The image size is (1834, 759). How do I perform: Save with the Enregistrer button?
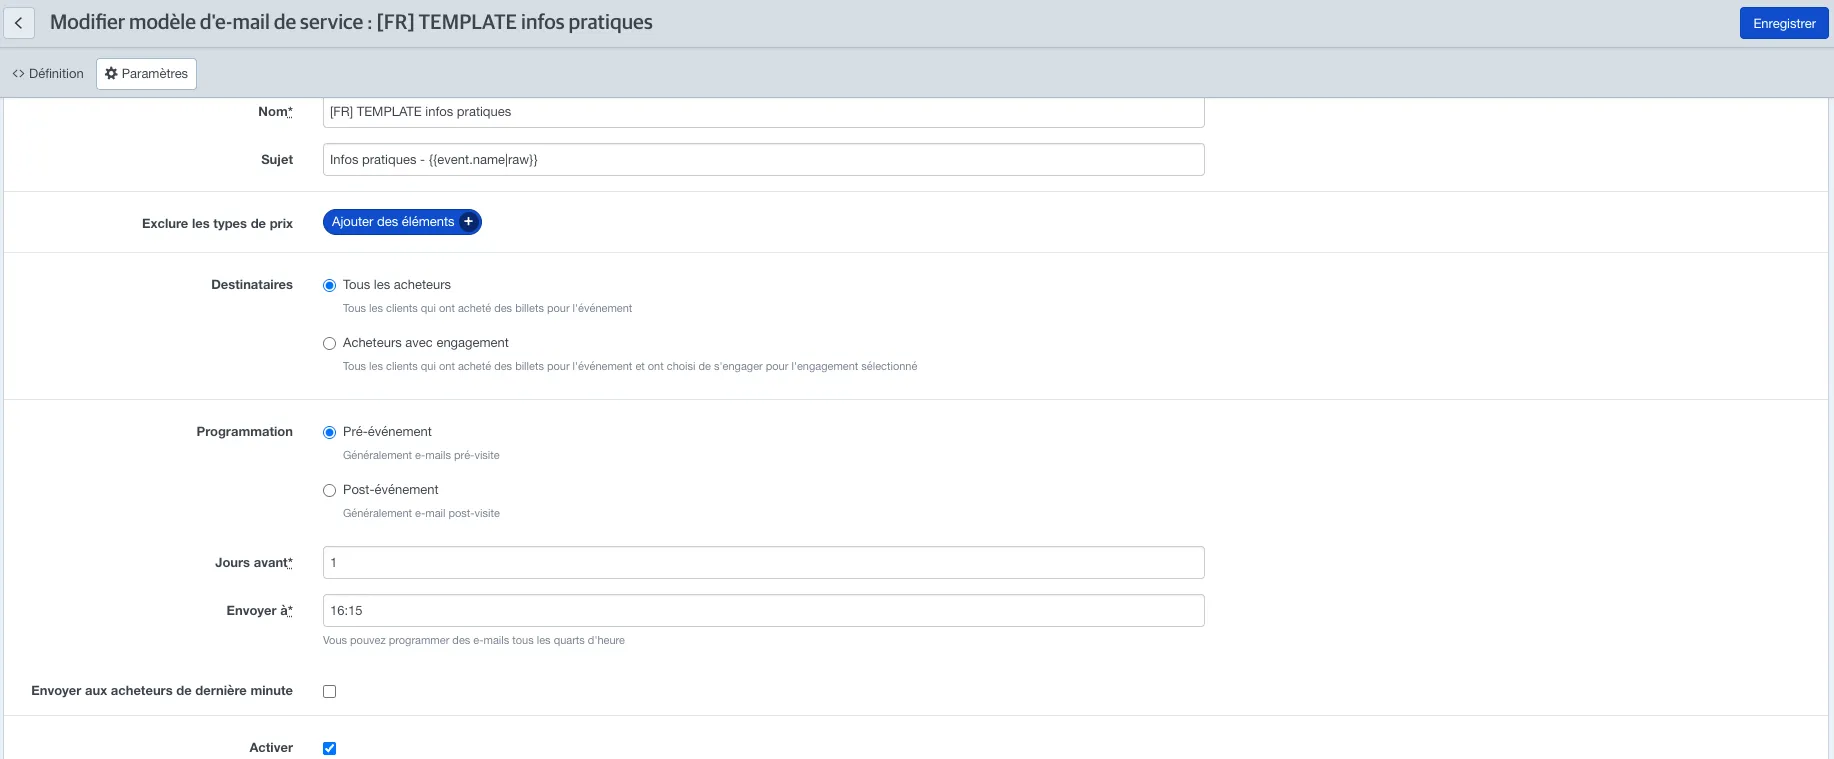pyautogui.click(x=1784, y=23)
